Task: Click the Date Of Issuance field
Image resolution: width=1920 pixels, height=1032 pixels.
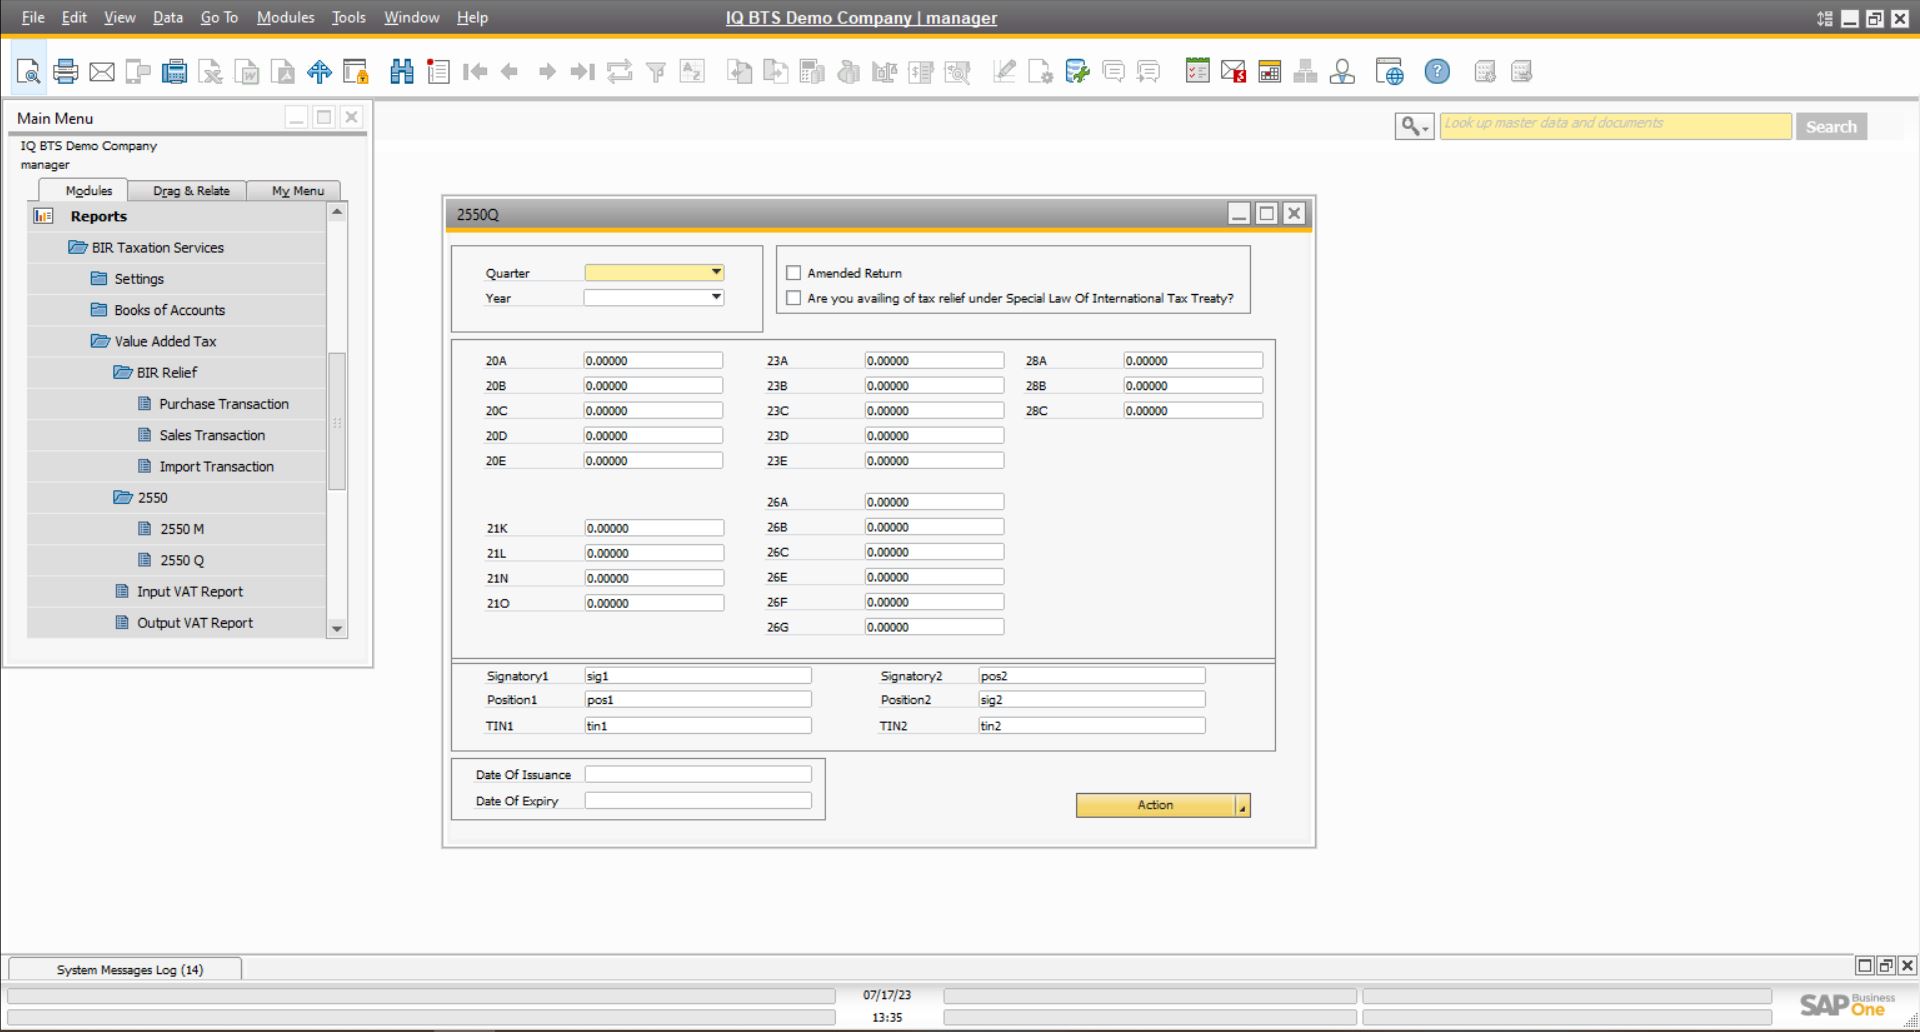Action: 698,774
